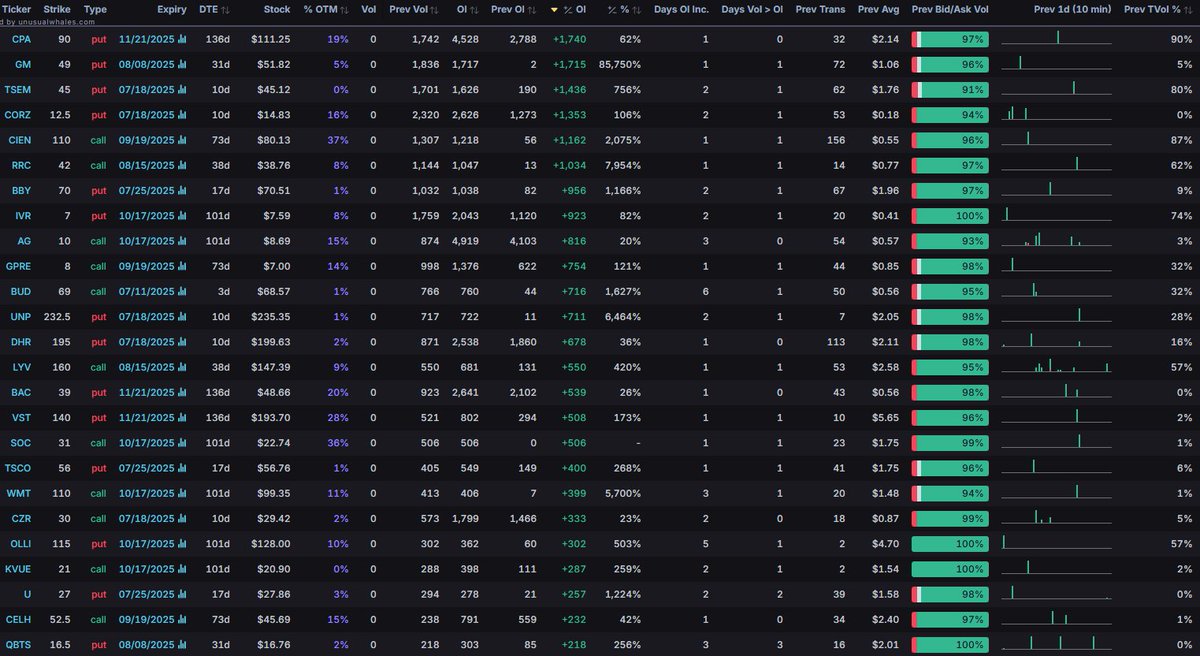Image resolution: width=1200 pixels, height=656 pixels.
Task: Select the +1,740 OI change for CPA
Action: pyautogui.click(x=568, y=38)
